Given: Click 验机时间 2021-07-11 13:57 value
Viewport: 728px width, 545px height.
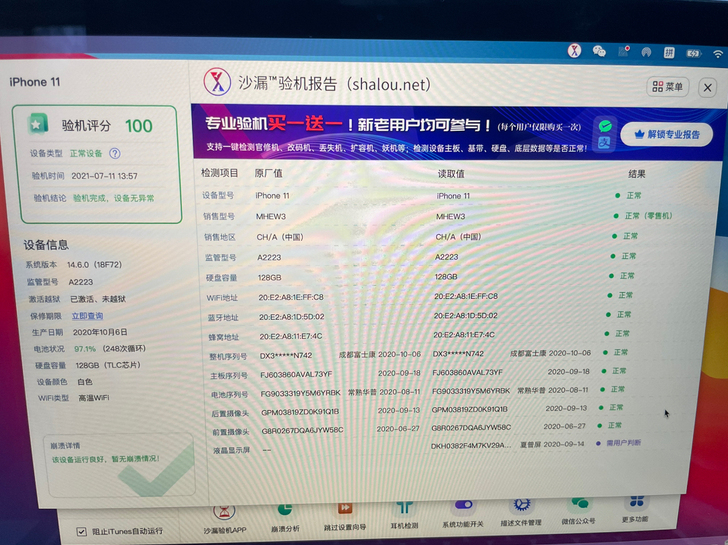Looking at the screenshot, I should [x=104, y=176].
